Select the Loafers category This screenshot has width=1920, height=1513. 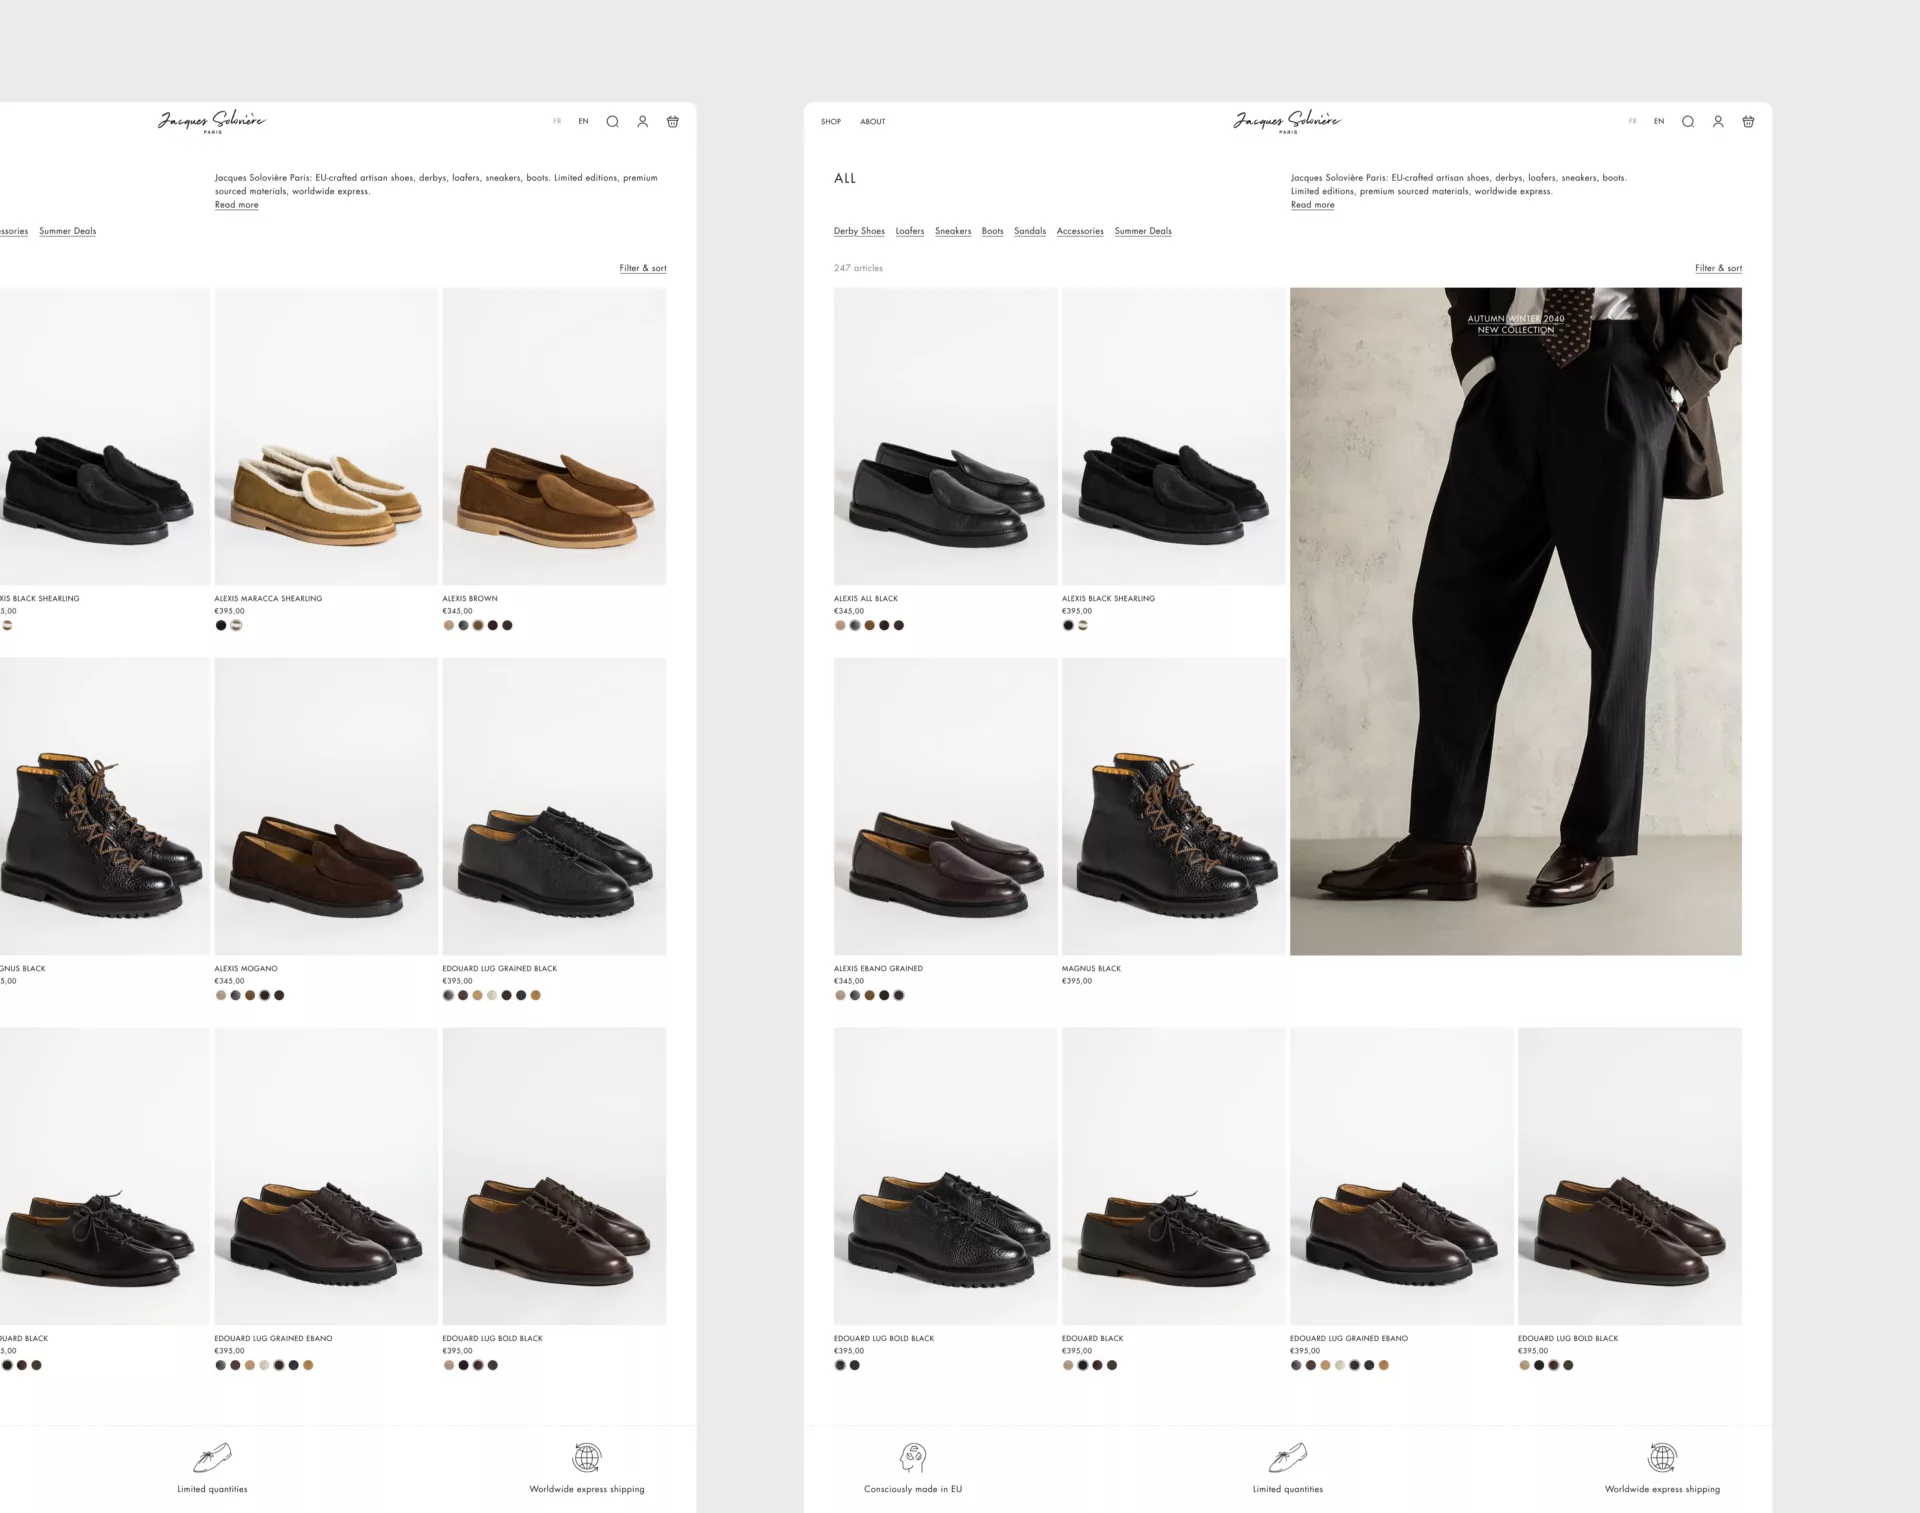(910, 231)
